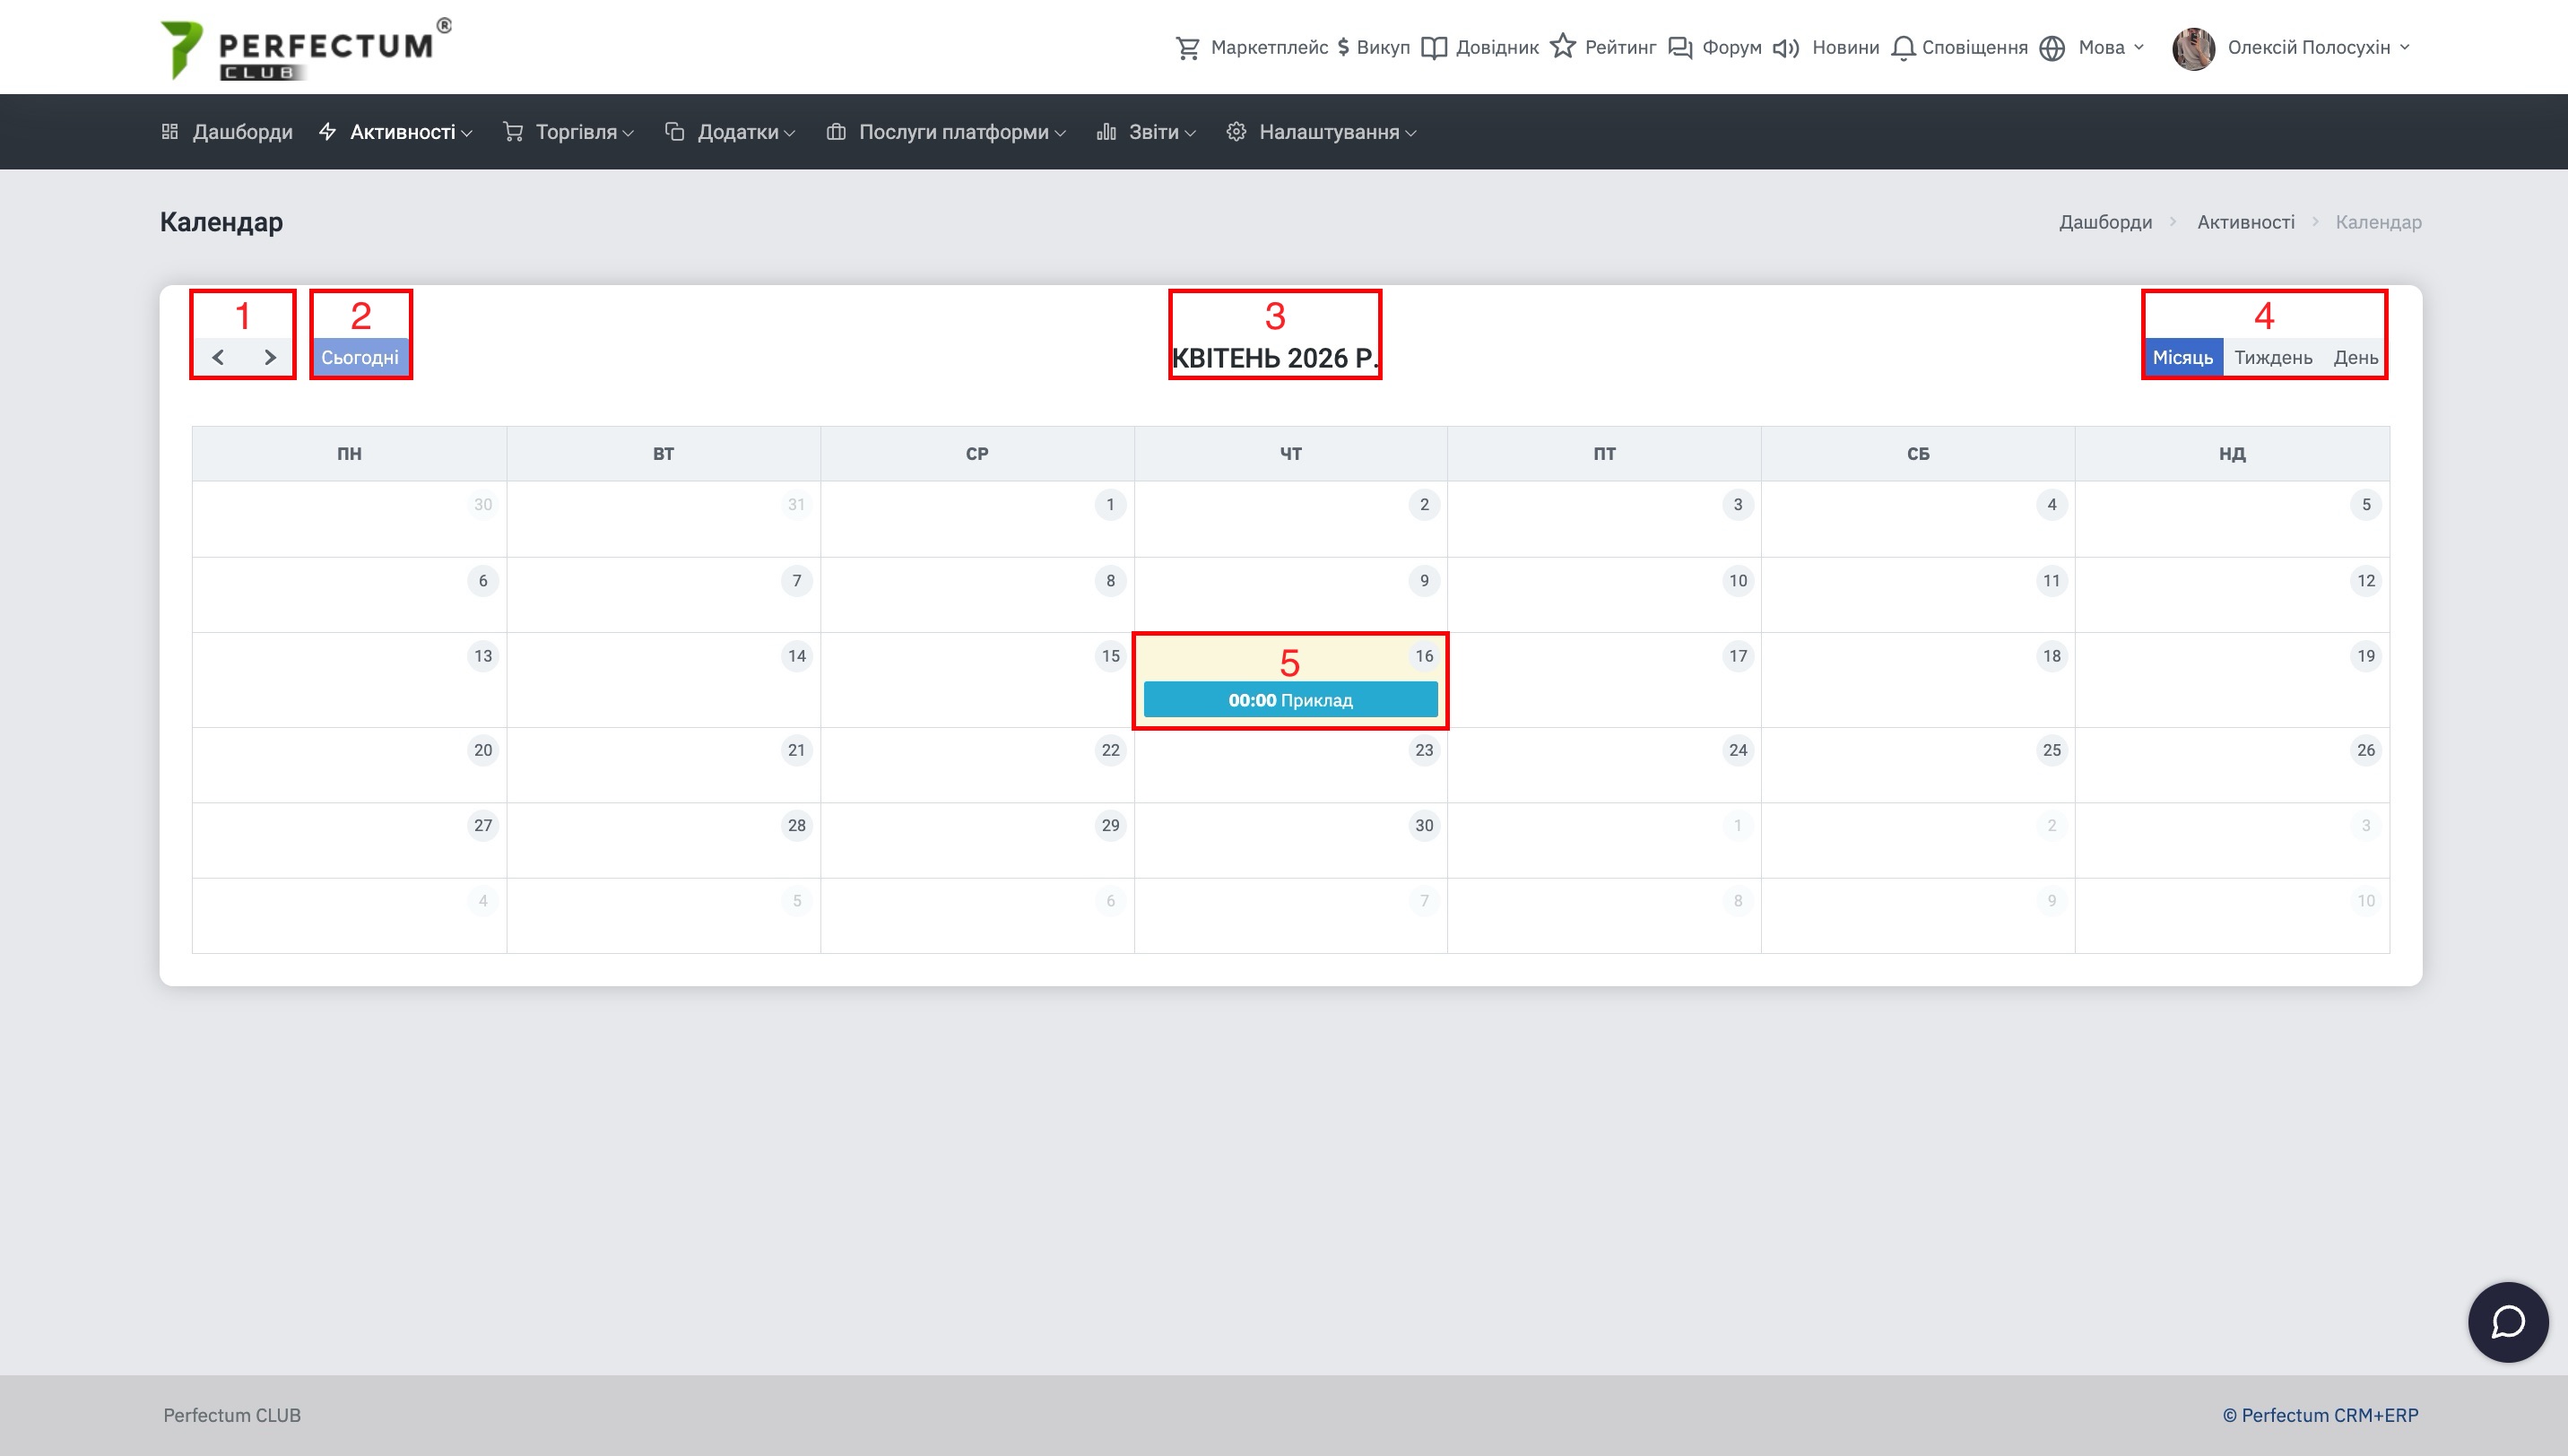Go to the previous month arrow
Viewport: 2568px width, 1456px height.
(218, 357)
